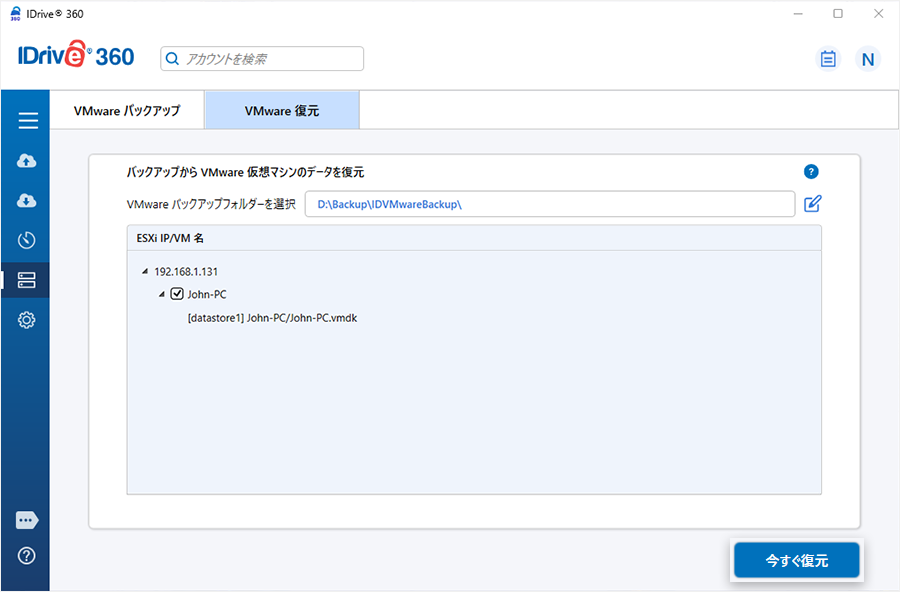Viewport: 900px width, 592px height.
Task: Collapse the John-PC tree node
Action: (161, 294)
